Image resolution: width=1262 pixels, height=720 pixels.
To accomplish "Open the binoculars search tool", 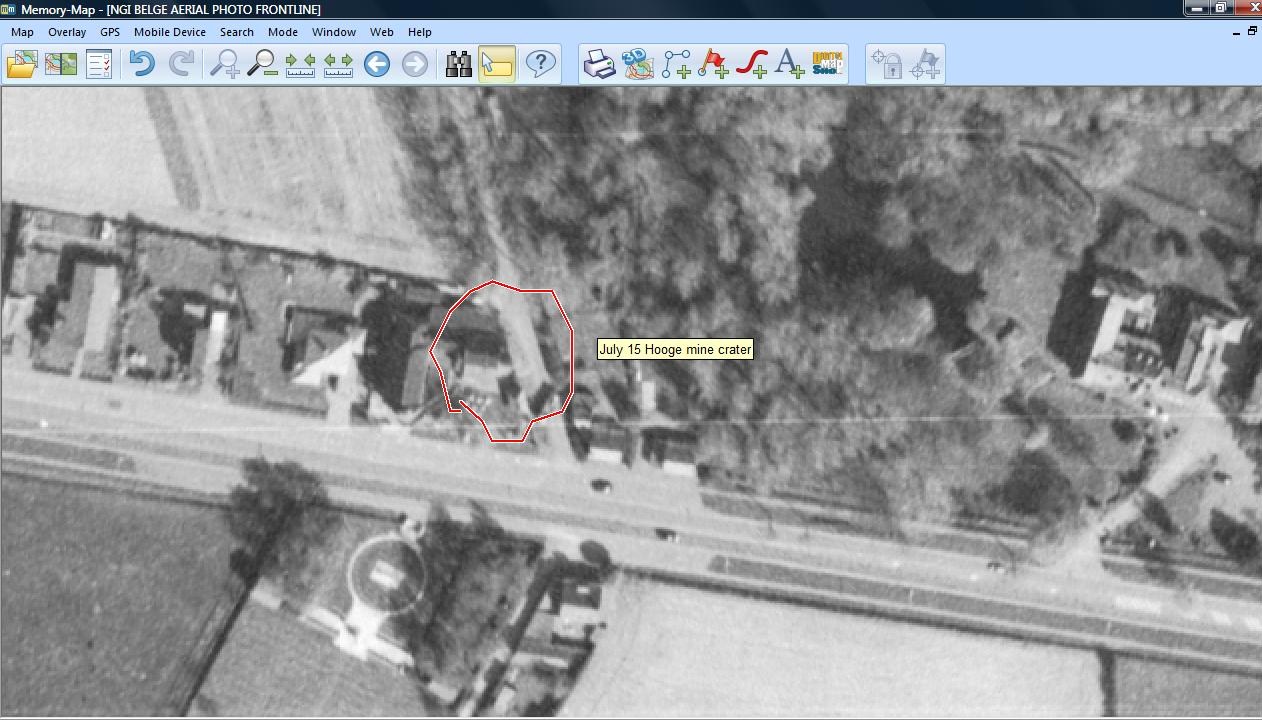I will [x=458, y=64].
